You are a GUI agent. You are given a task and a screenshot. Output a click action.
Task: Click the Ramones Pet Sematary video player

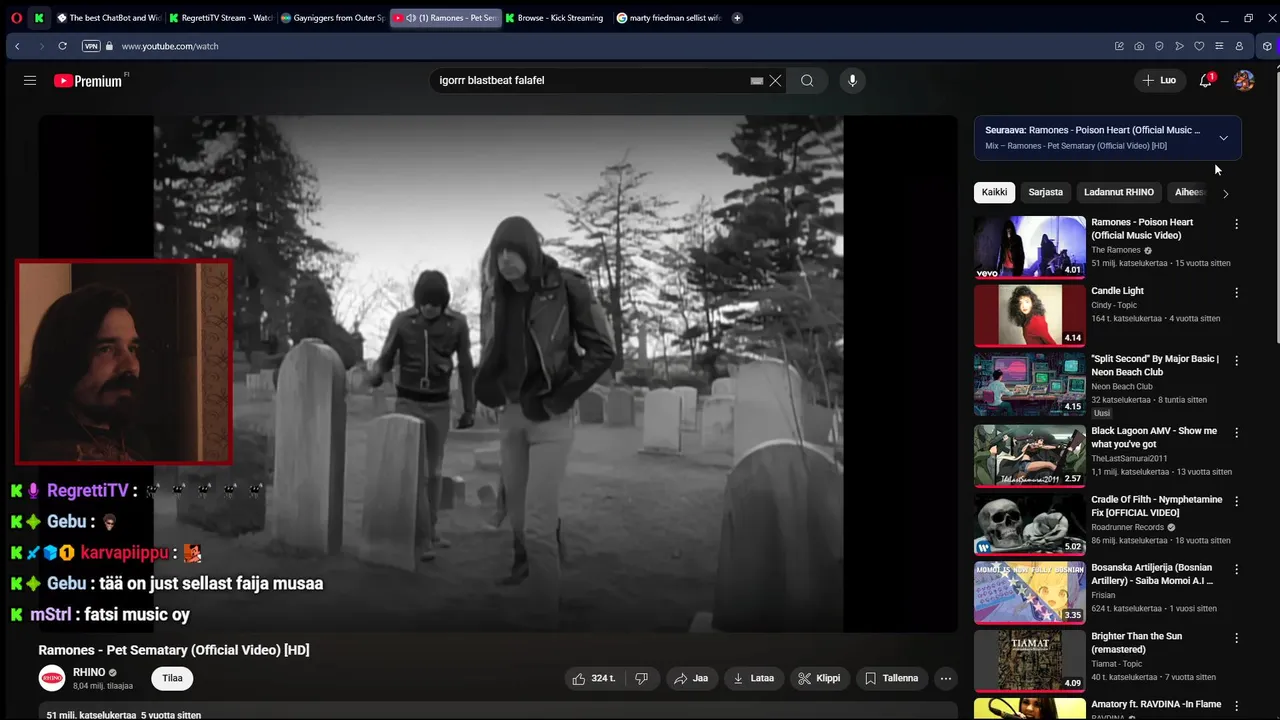pos(498,373)
